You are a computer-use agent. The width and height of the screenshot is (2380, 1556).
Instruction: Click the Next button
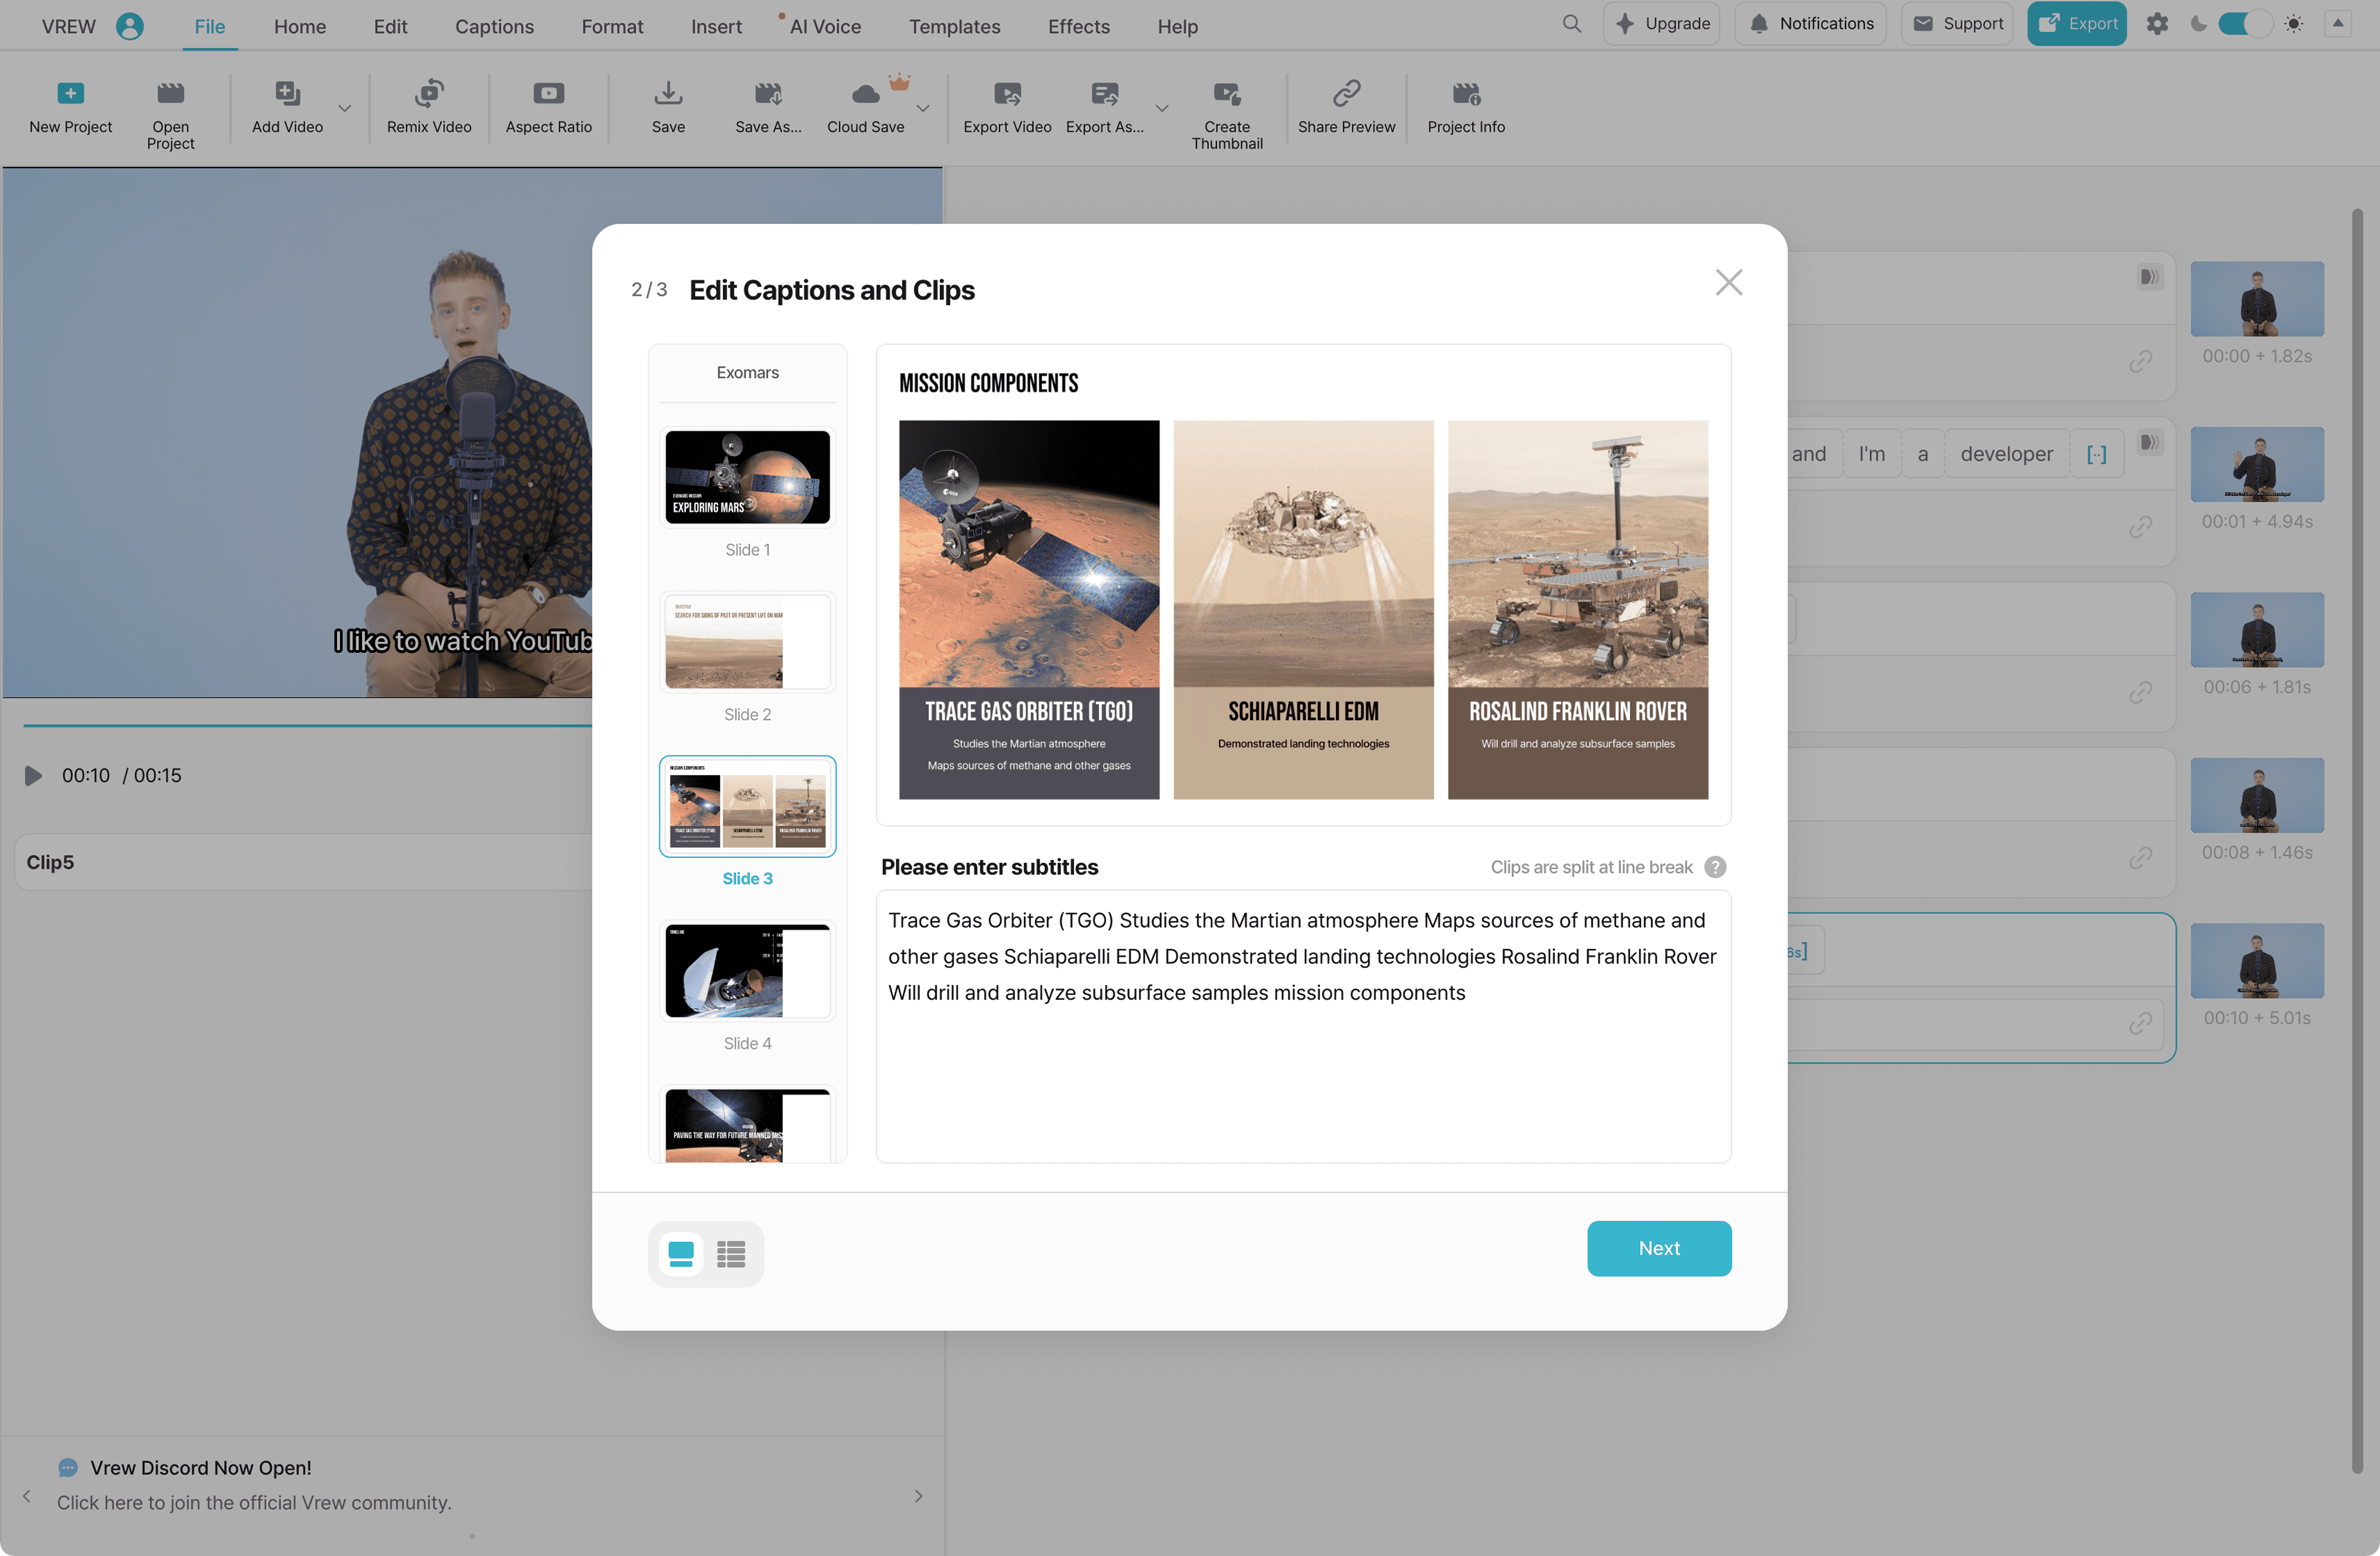[1658, 1248]
